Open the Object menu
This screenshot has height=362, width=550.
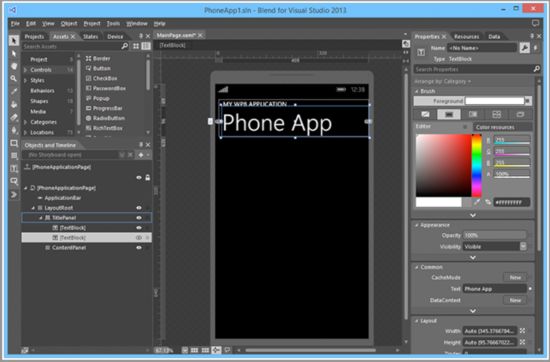pos(69,24)
